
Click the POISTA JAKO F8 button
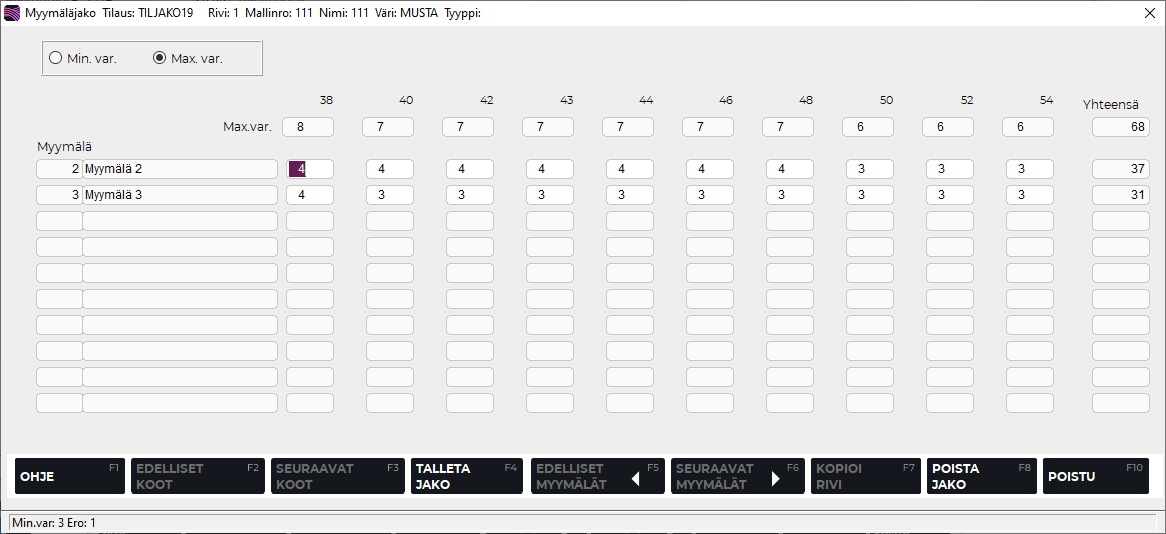pos(981,476)
